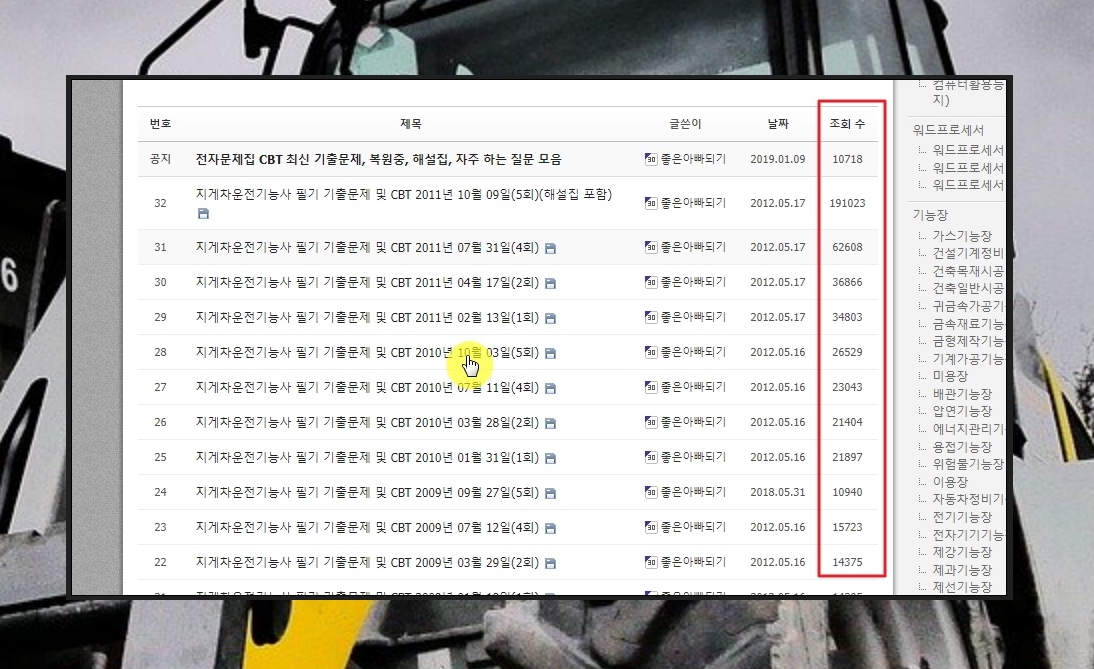Select 건축일반시공 in the sidebar
Screen dimensions: 1094x669
(968, 288)
